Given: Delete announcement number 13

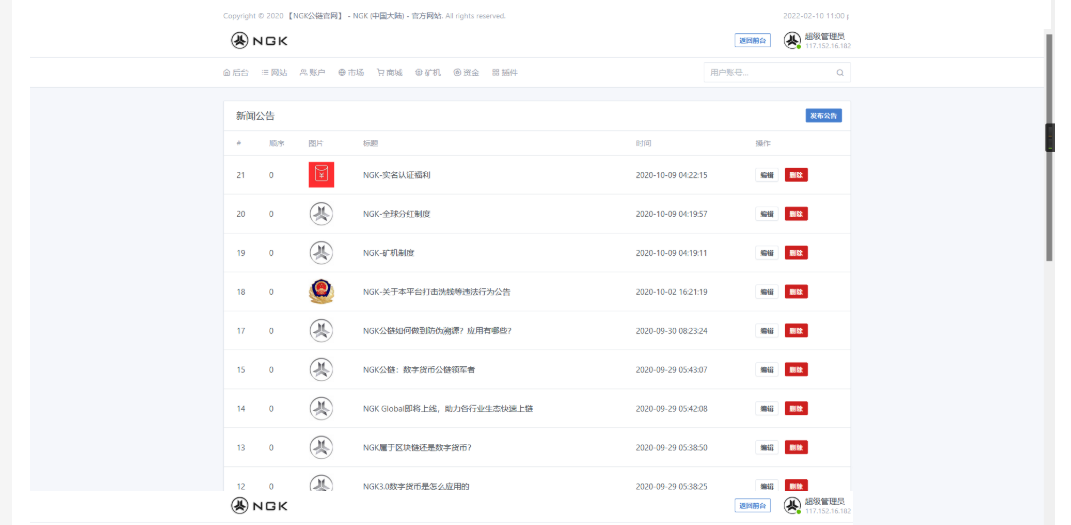Looking at the screenshot, I should pyautogui.click(x=796, y=447).
